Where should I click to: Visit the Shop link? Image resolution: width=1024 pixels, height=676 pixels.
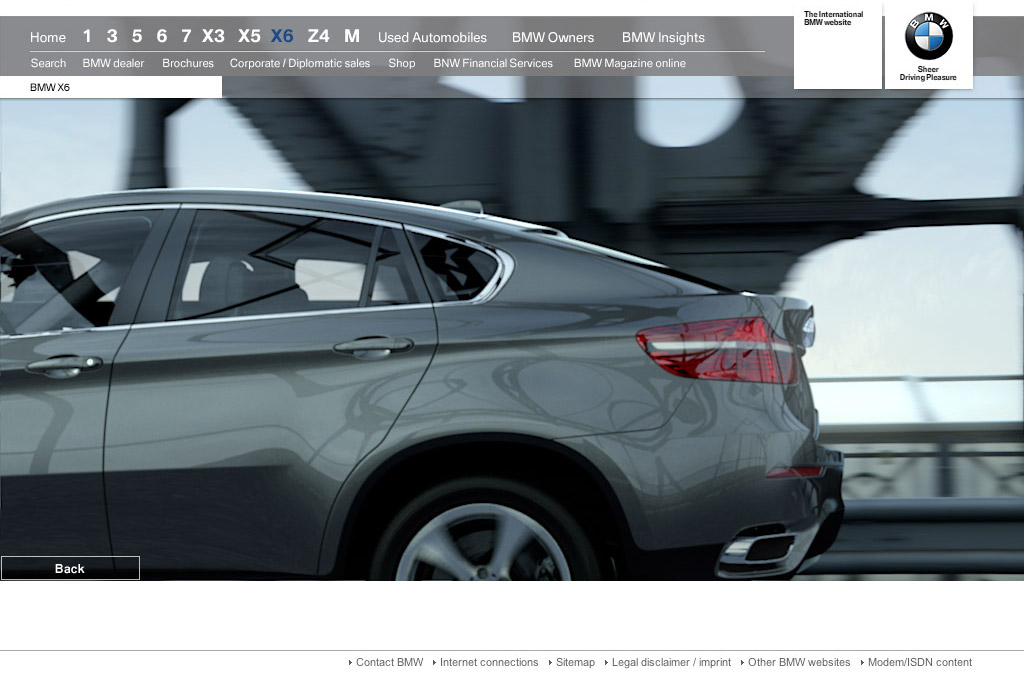402,63
